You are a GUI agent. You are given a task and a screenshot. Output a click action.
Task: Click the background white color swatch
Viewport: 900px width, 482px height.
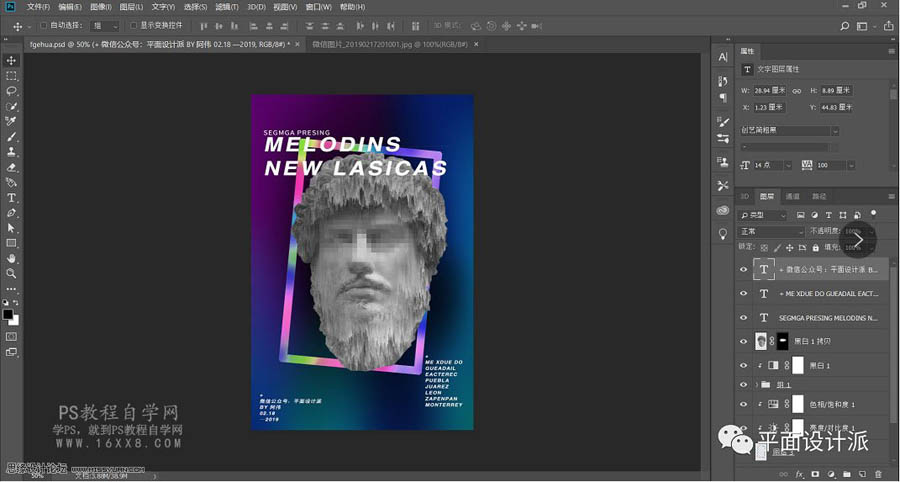point(15,320)
